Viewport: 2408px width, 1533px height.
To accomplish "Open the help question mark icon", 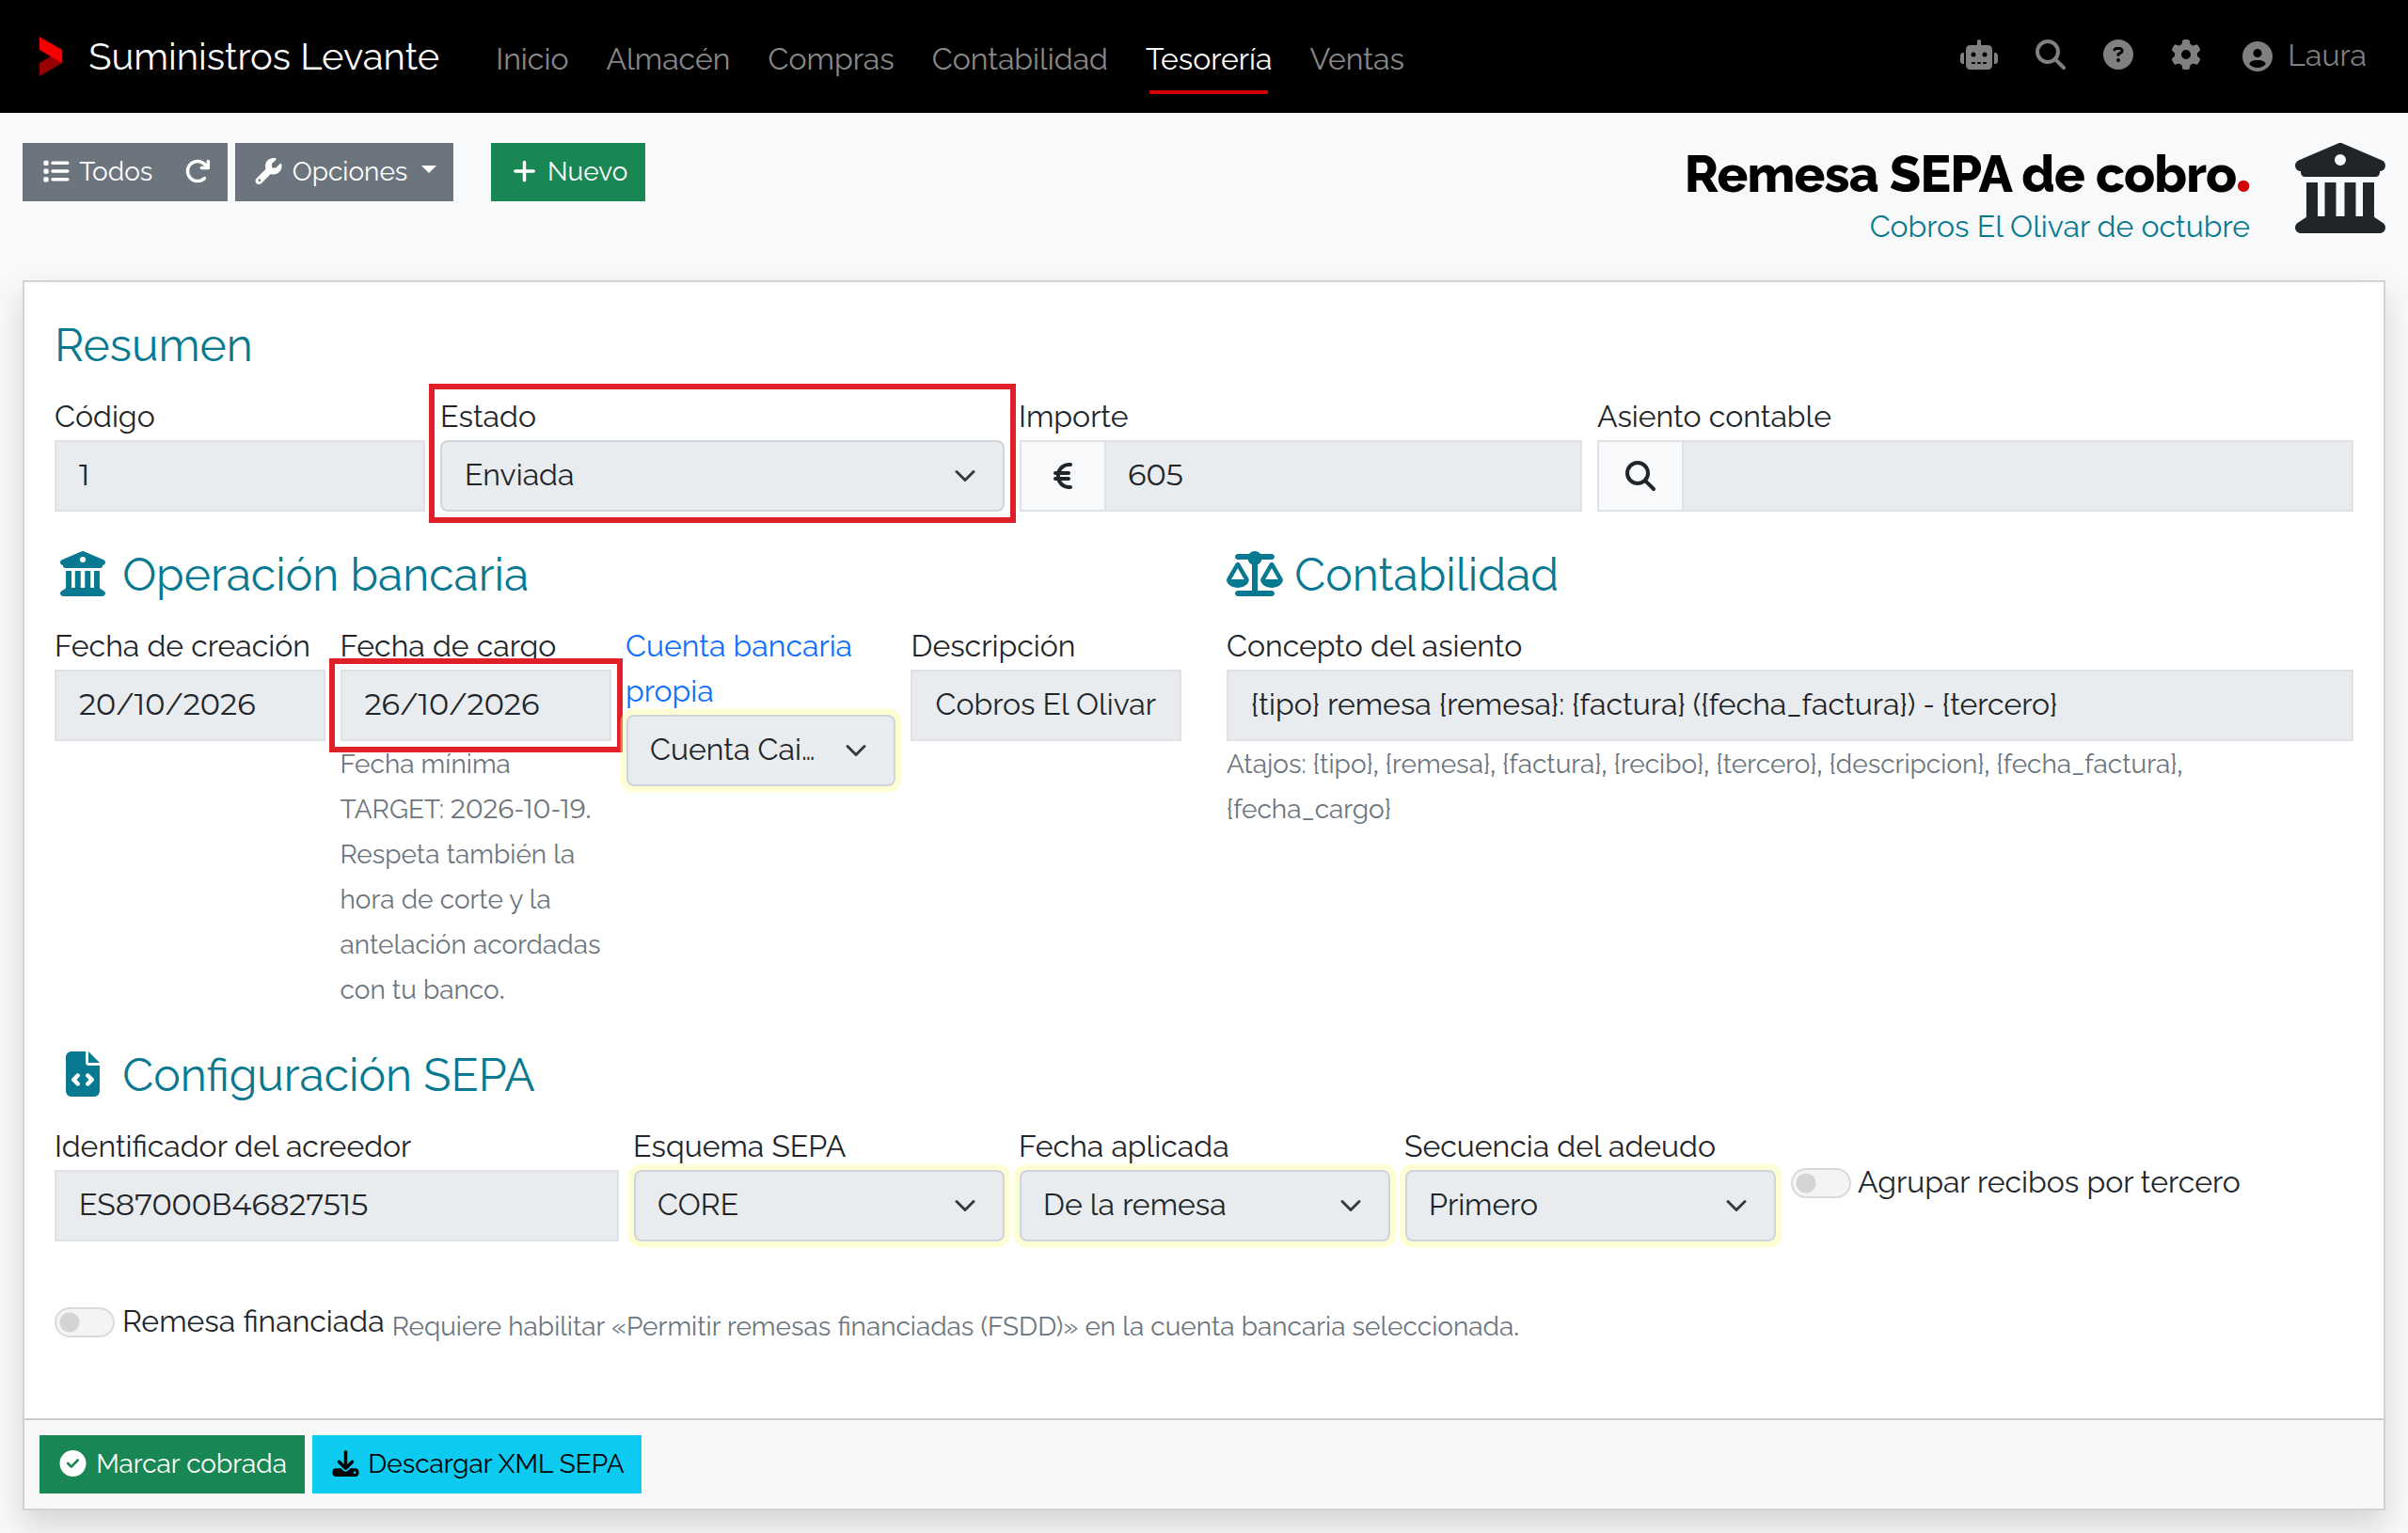I will [2117, 55].
